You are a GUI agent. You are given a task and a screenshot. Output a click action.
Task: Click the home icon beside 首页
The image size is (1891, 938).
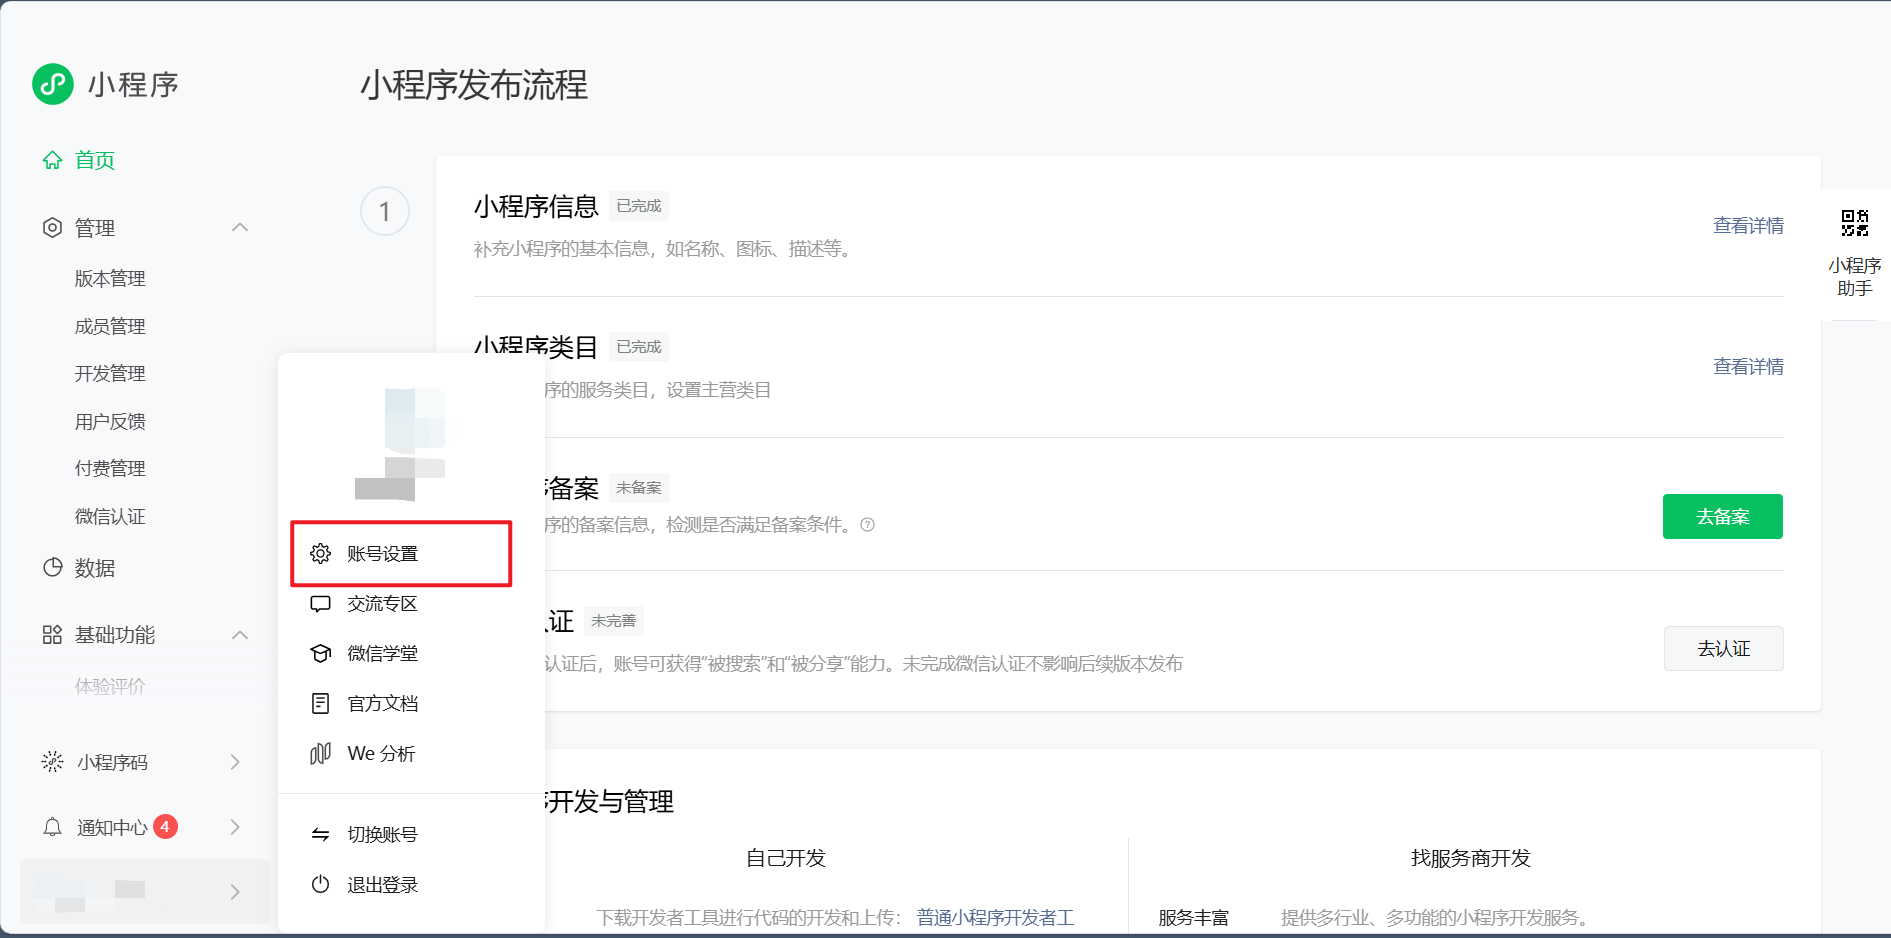(52, 160)
